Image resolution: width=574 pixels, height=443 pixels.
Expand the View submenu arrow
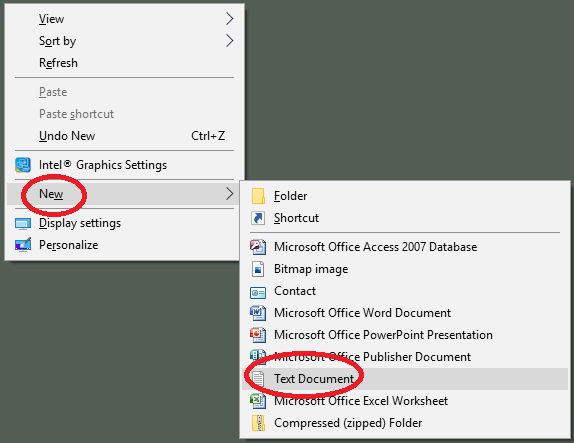229,19
